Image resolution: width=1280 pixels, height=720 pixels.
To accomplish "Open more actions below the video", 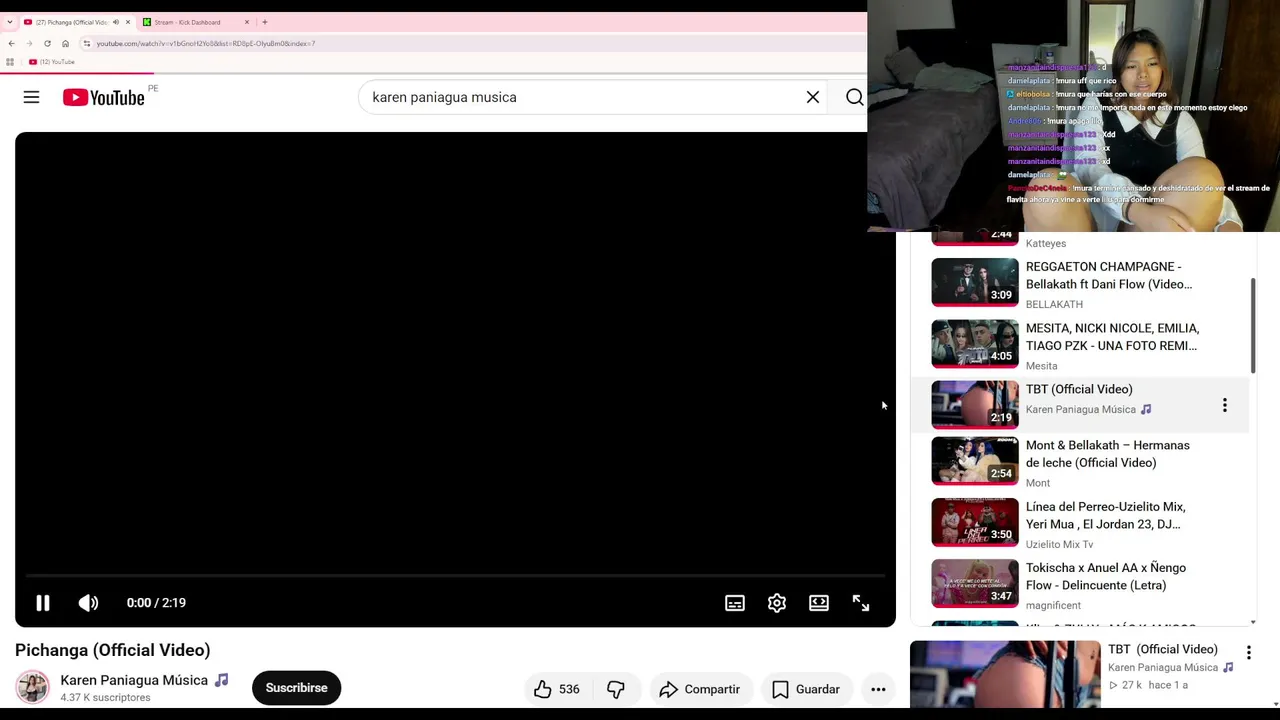I will [x=878, y=689].
